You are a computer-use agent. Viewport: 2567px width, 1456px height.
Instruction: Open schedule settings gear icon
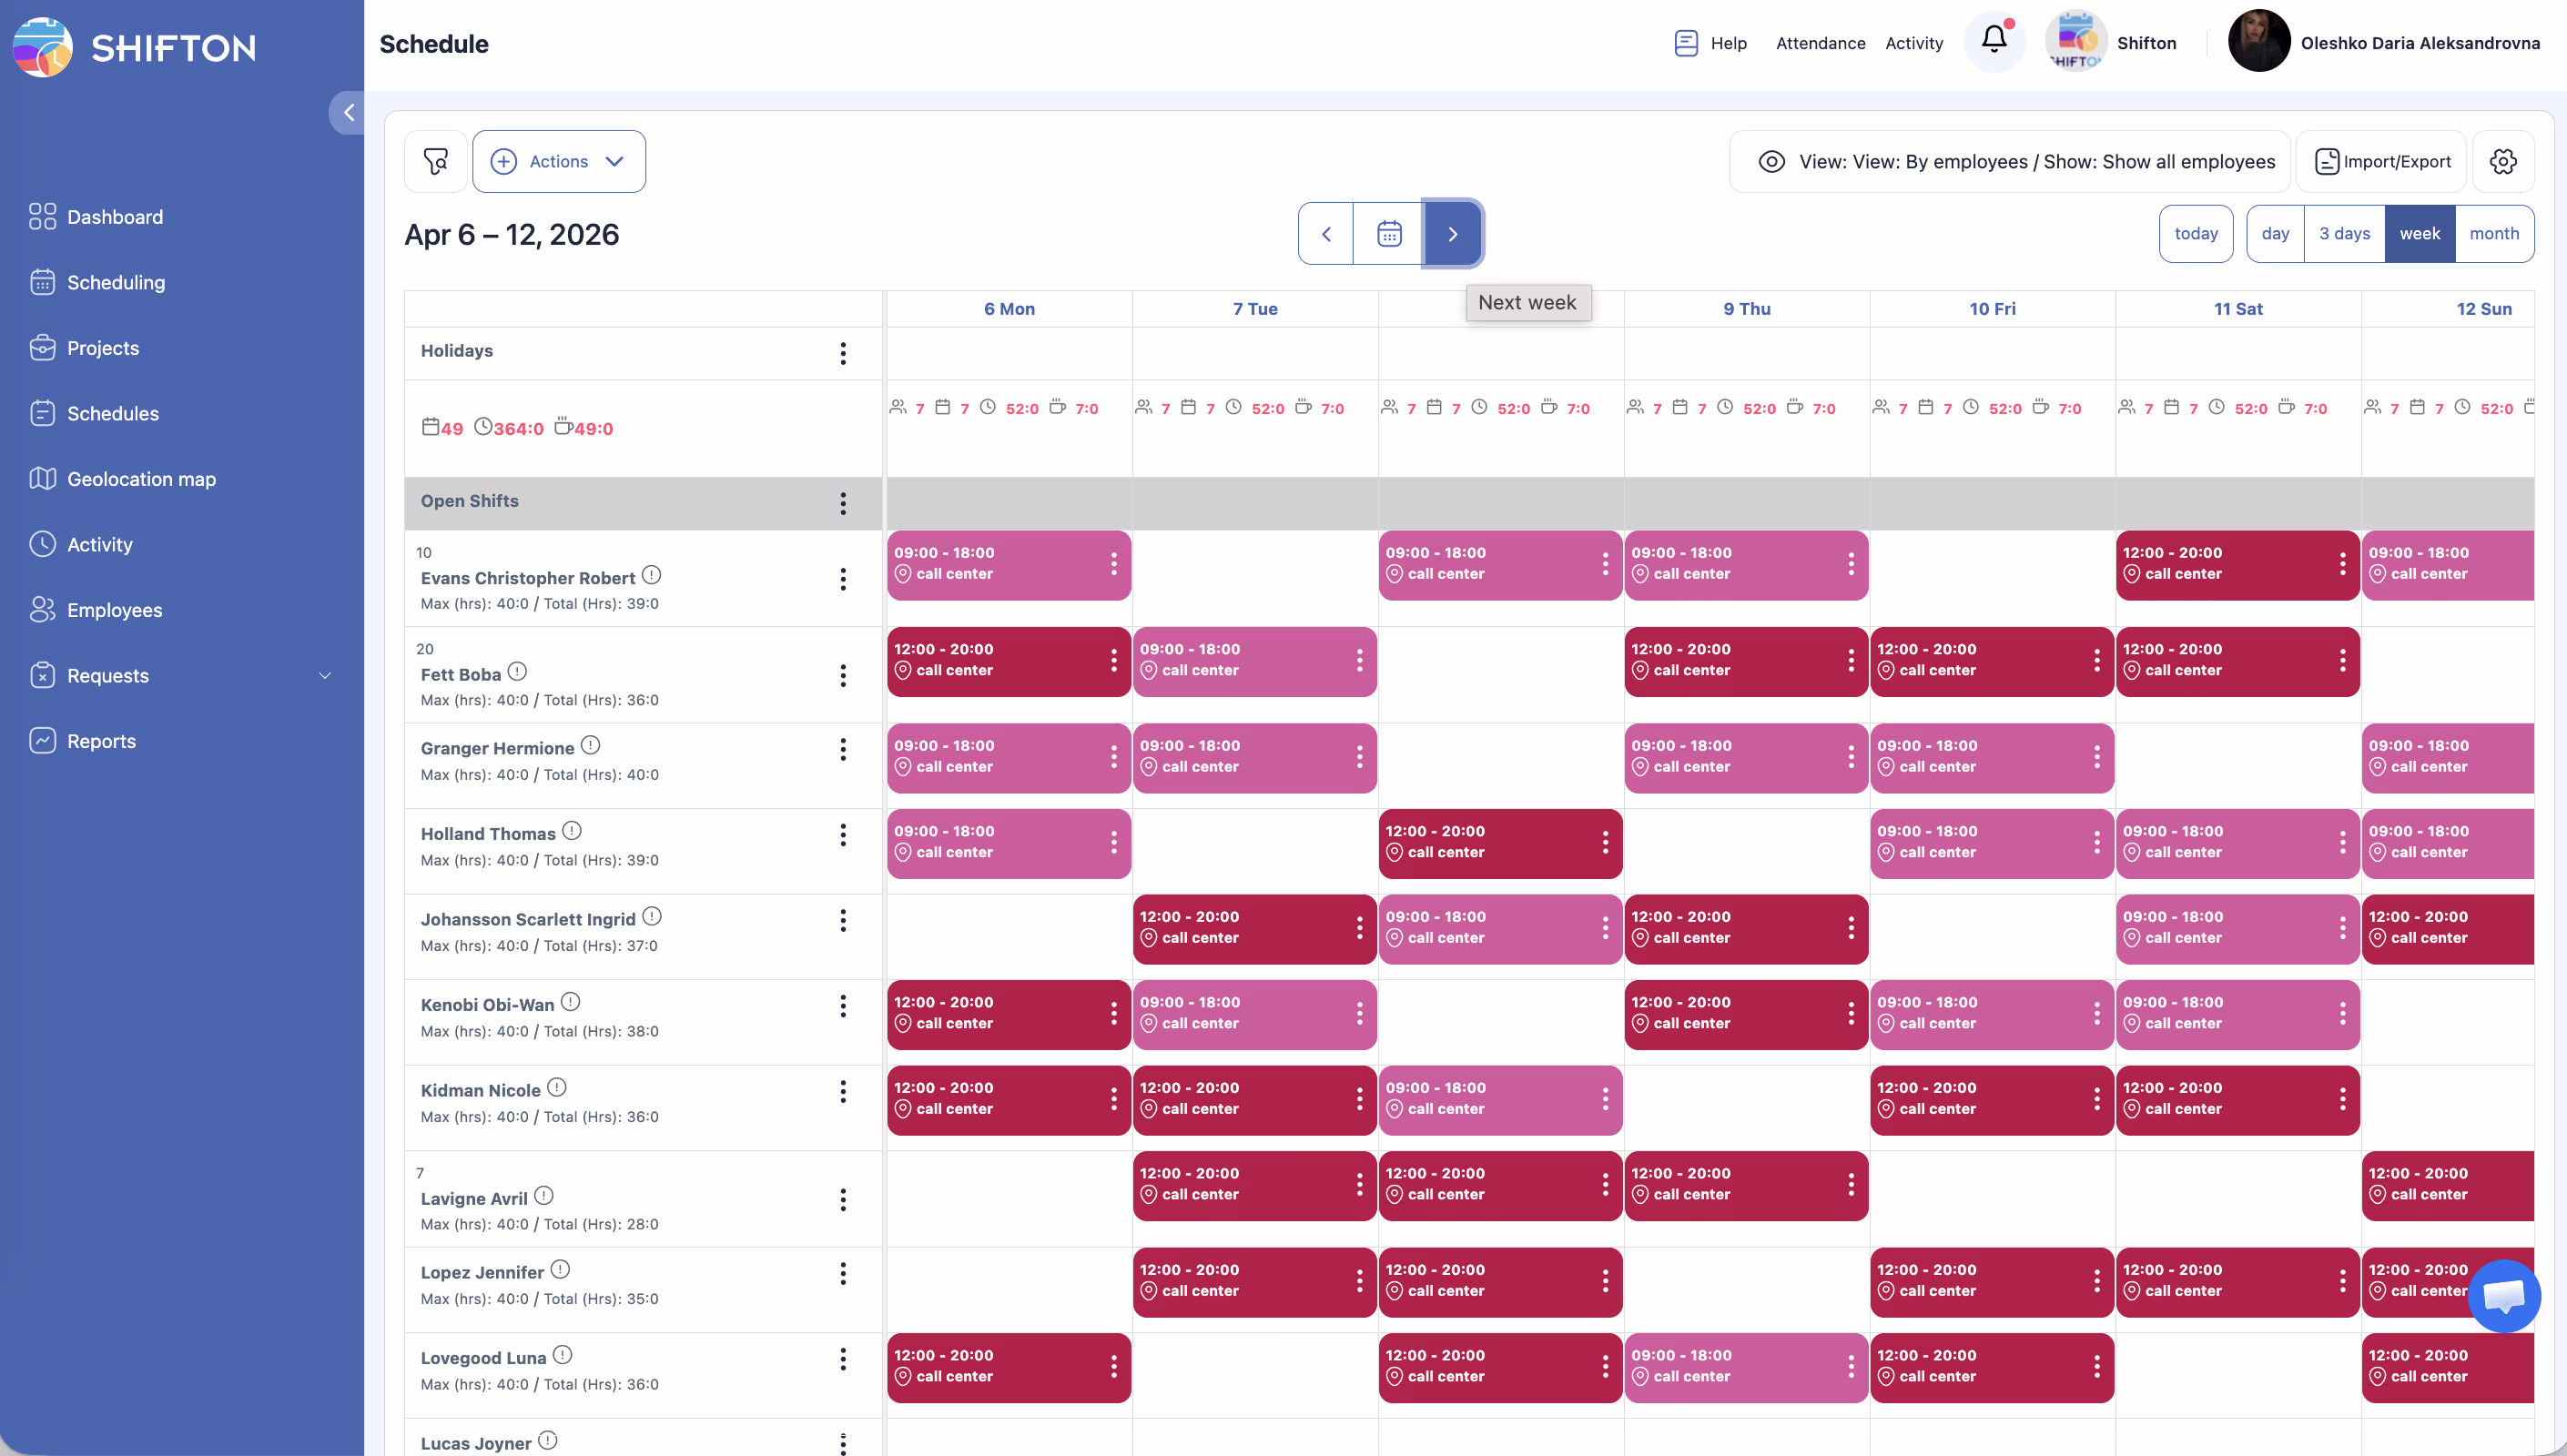coord(2502,161)
